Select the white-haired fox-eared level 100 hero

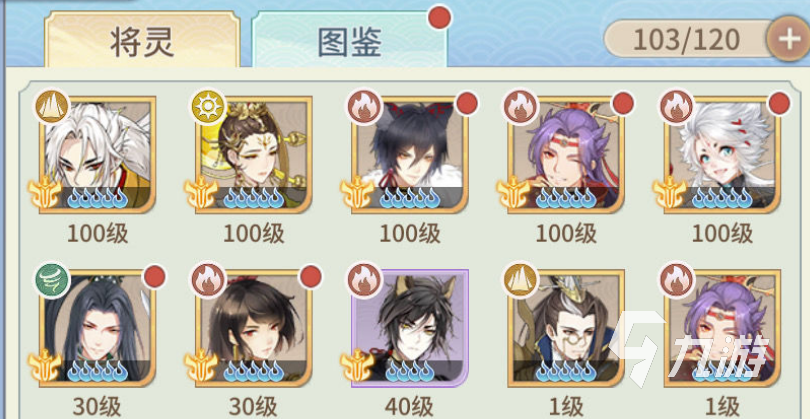point(97,154)
